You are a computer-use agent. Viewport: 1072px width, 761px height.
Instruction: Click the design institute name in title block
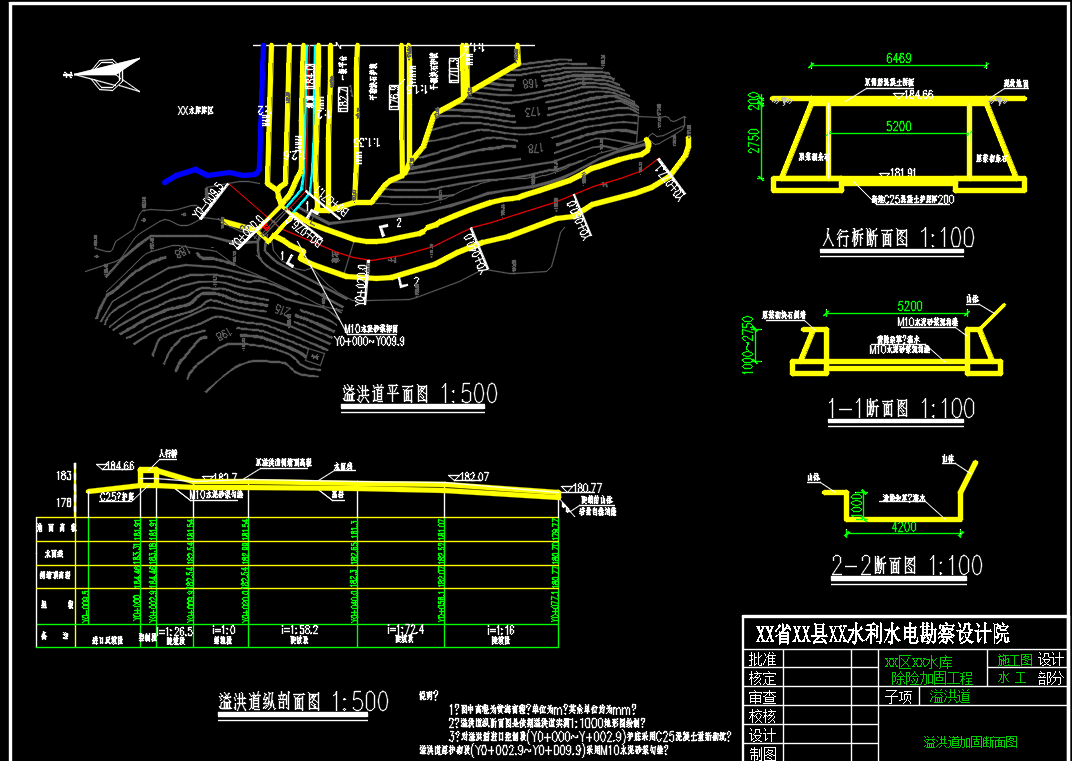coord(882,634)
